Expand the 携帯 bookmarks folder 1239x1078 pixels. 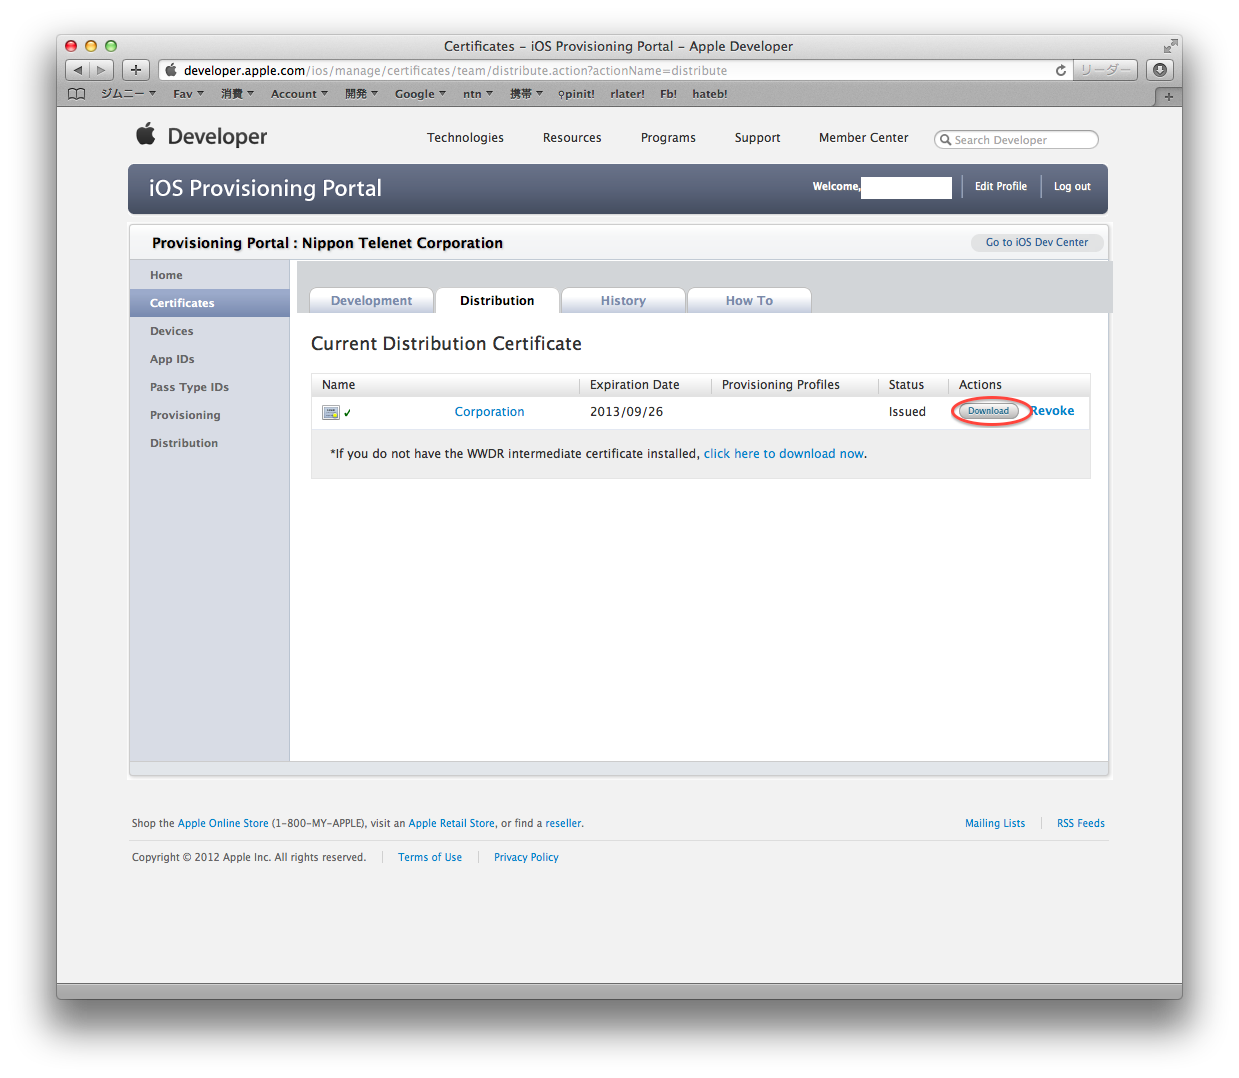[x=526, y=94]
